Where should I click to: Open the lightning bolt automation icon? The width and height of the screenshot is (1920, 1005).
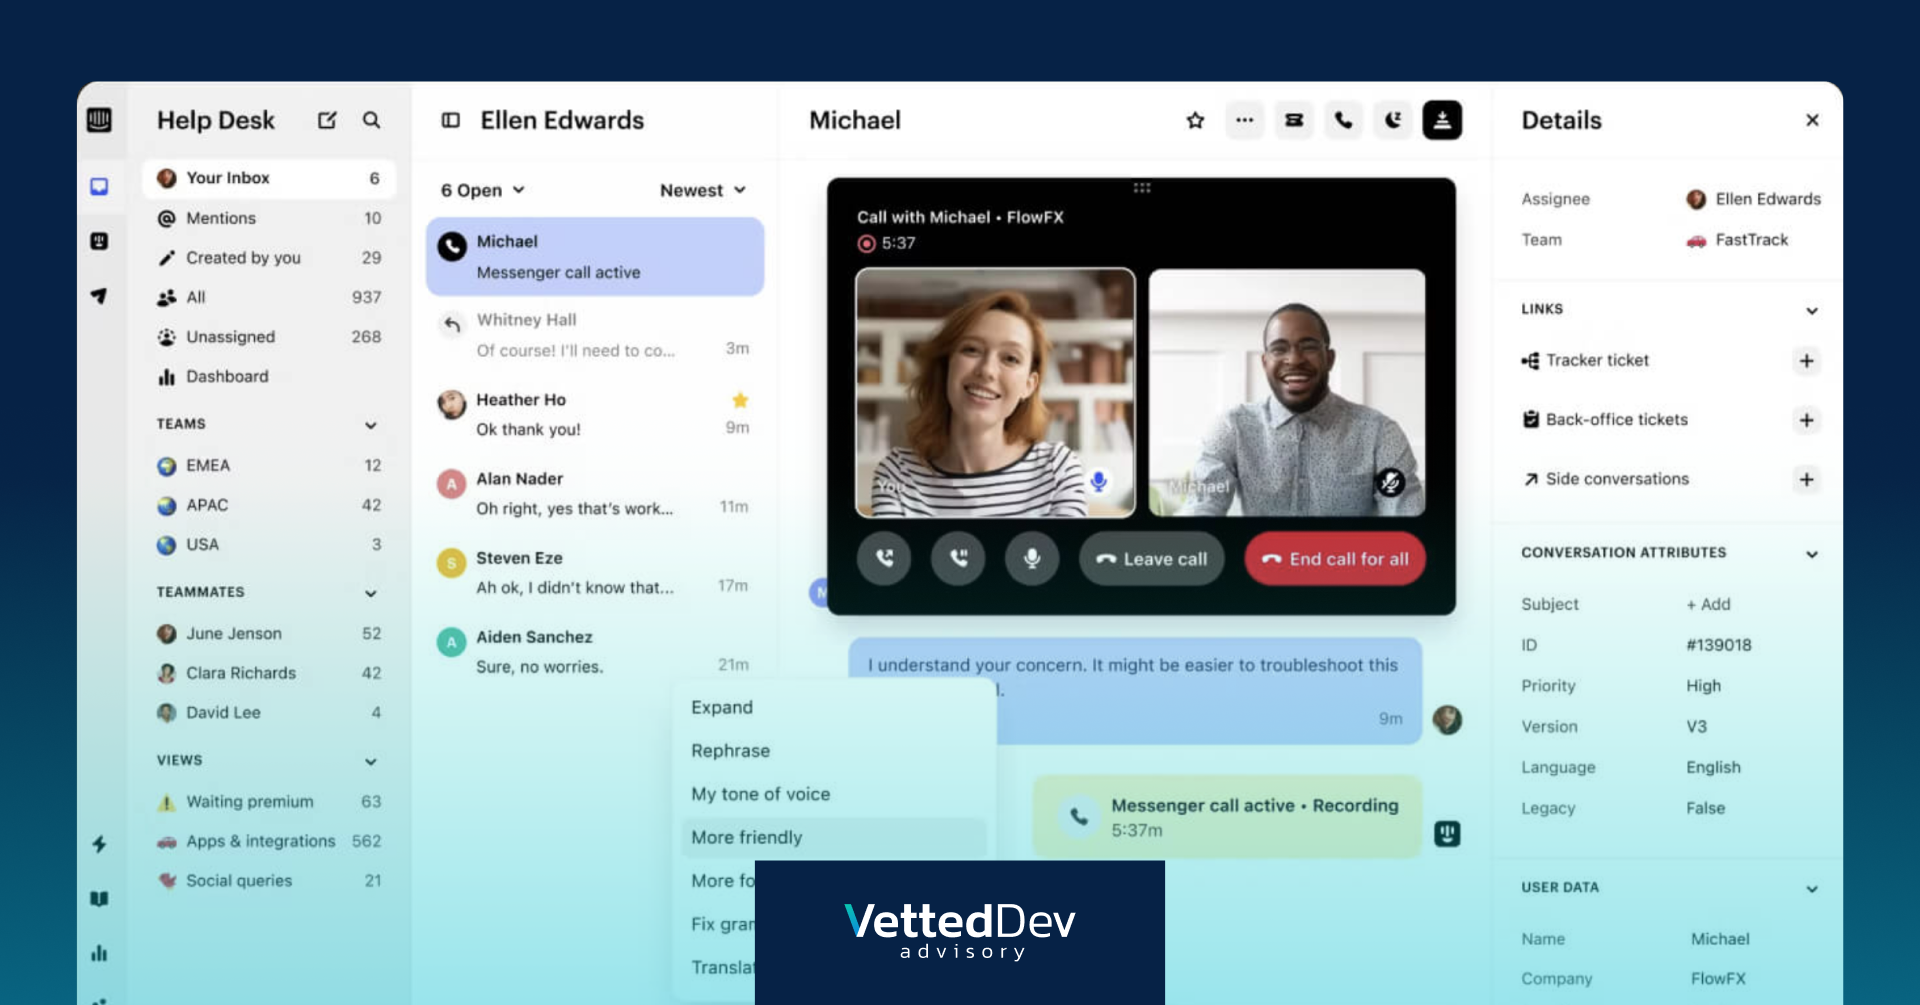pos(99,844)
